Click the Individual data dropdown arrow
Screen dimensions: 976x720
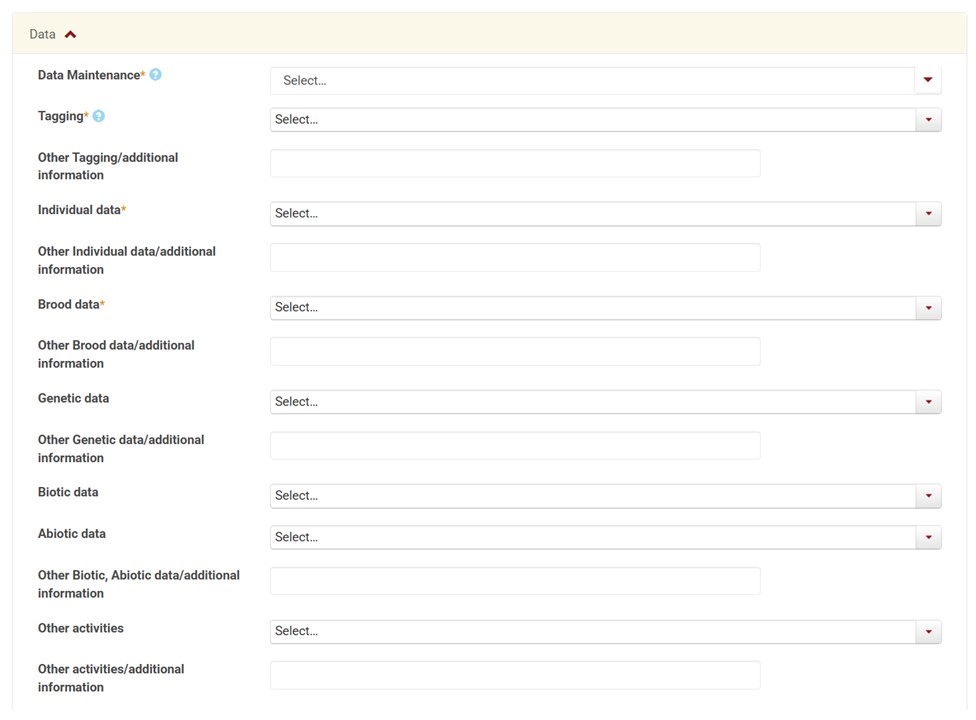point(928,214)
